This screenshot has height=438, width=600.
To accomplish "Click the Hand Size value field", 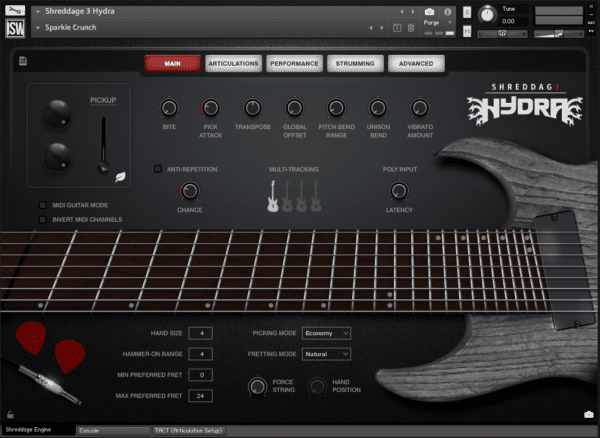I will (201, 333).
